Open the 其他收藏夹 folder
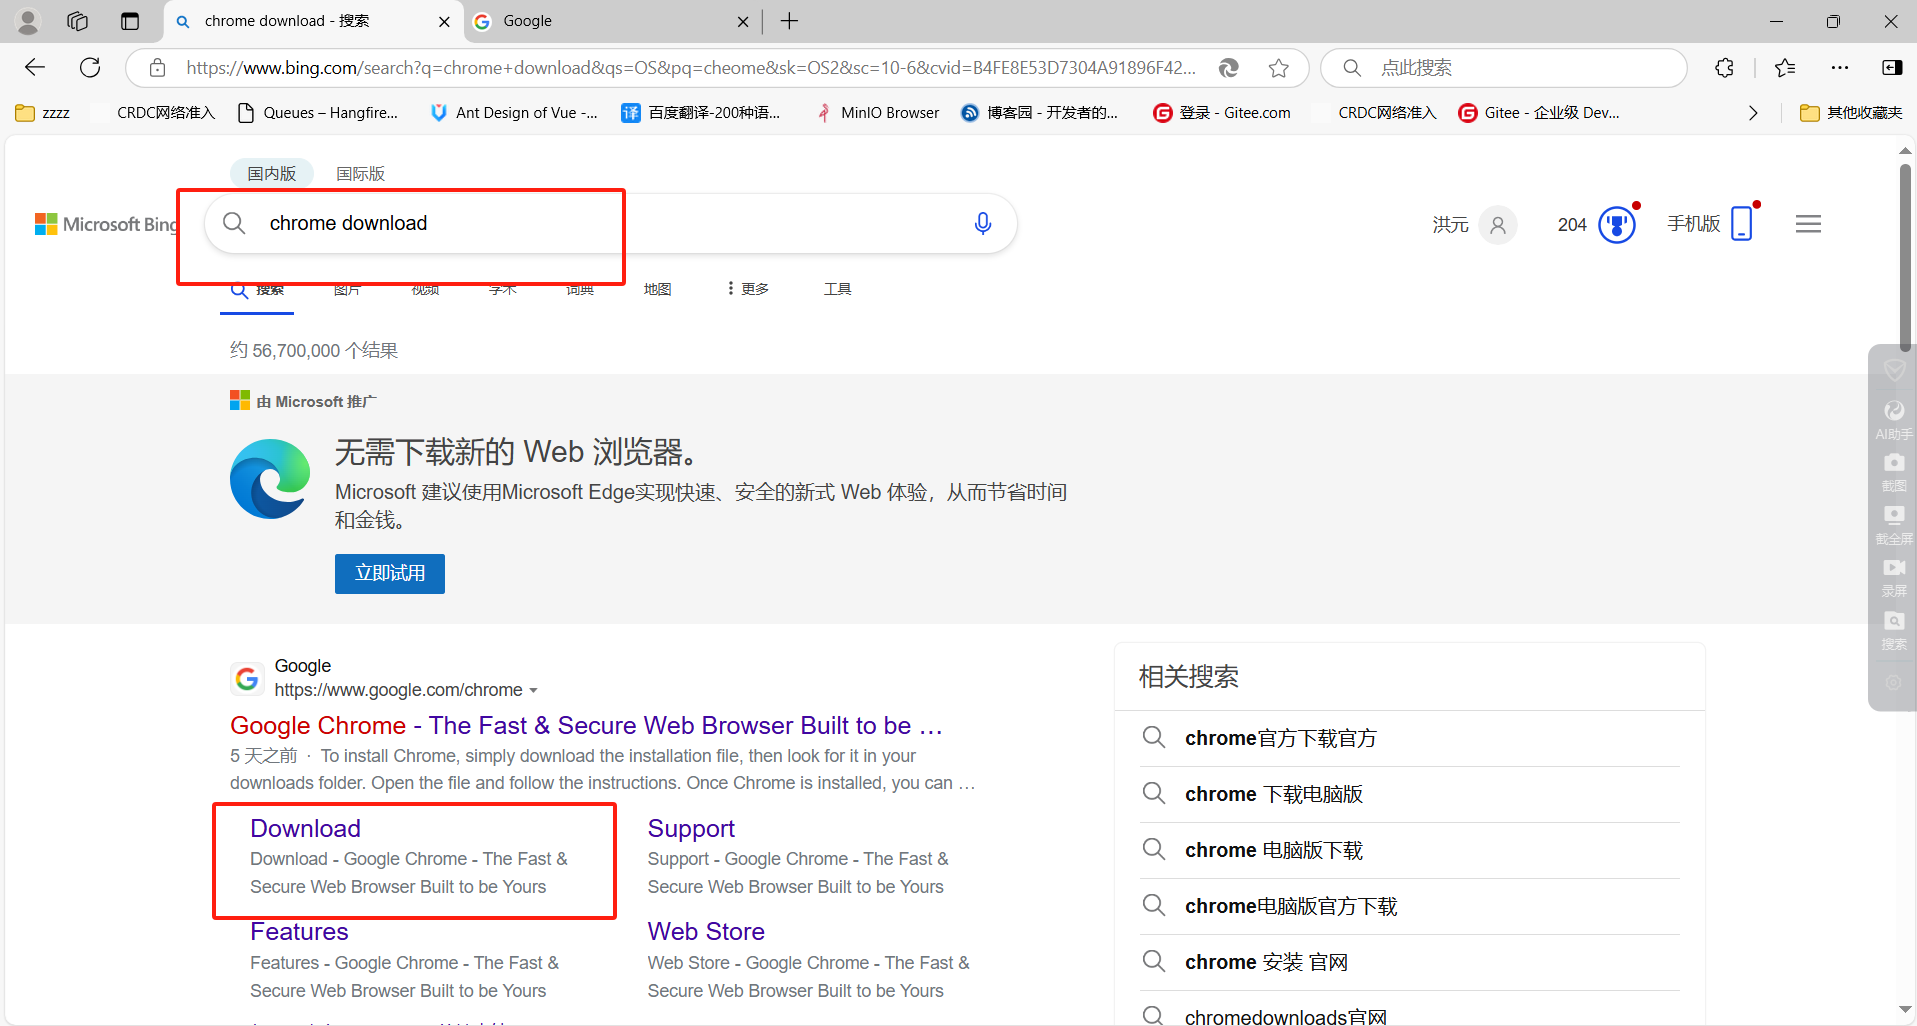This screenshot has height=1026, width=1917. 1851,113
